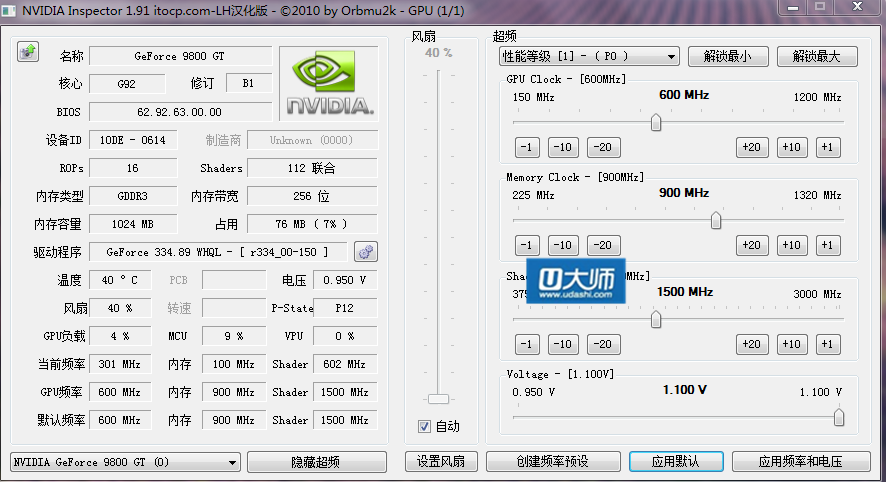Click the 1.100 V voltage value label
Screen dimensions: 886x482
[685, 390]
